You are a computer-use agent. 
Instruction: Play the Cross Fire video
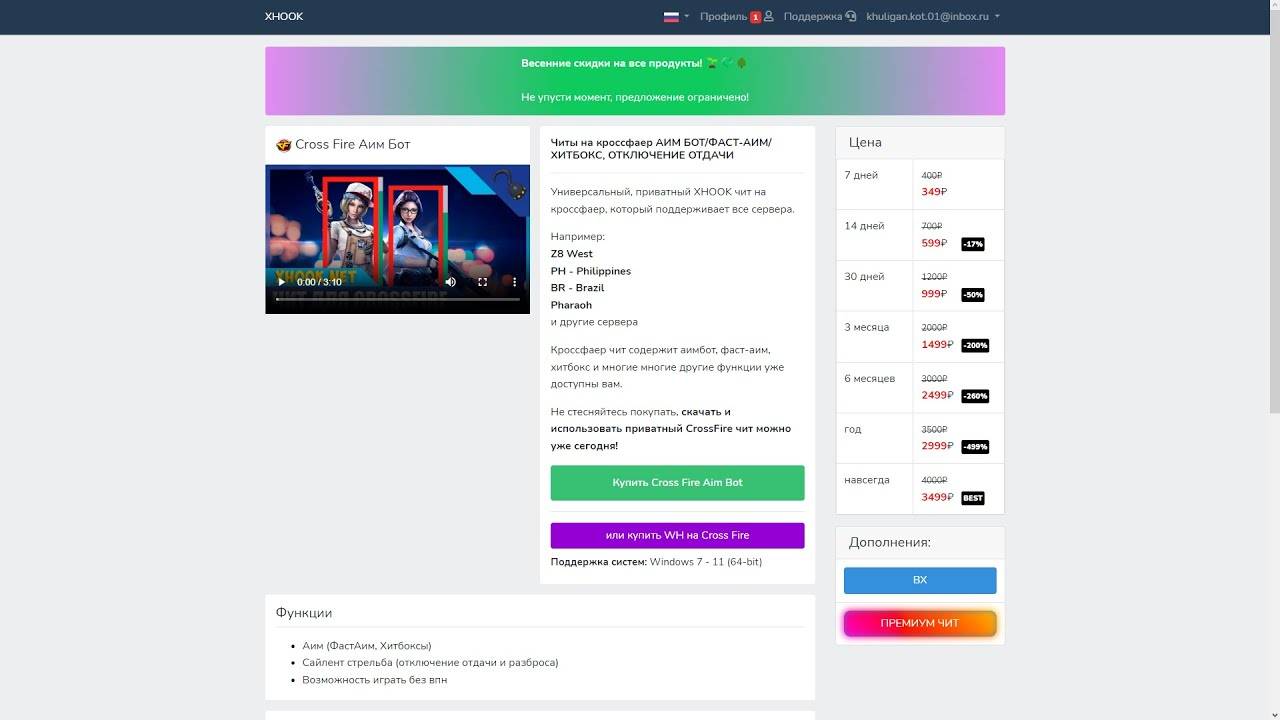click(281, 282)
